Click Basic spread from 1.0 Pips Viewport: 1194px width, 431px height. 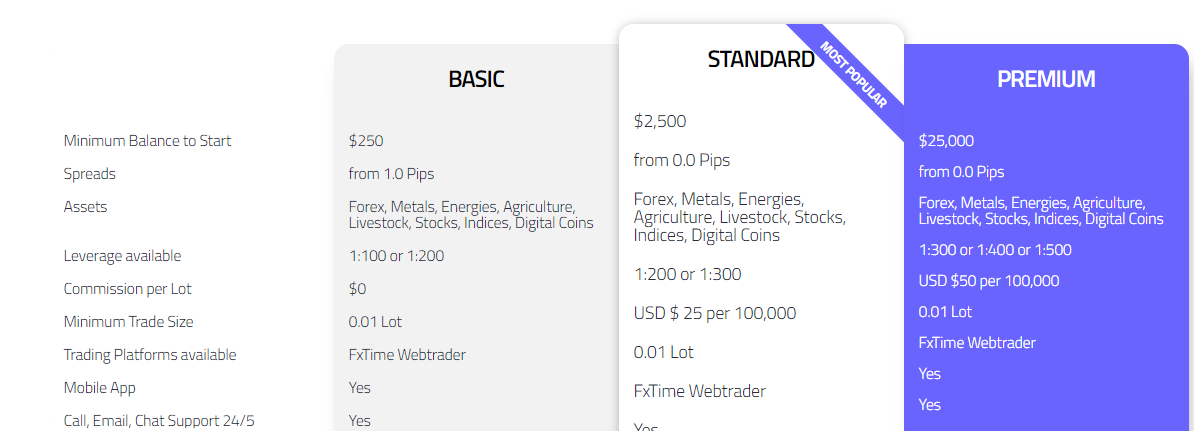pos(391,174)
